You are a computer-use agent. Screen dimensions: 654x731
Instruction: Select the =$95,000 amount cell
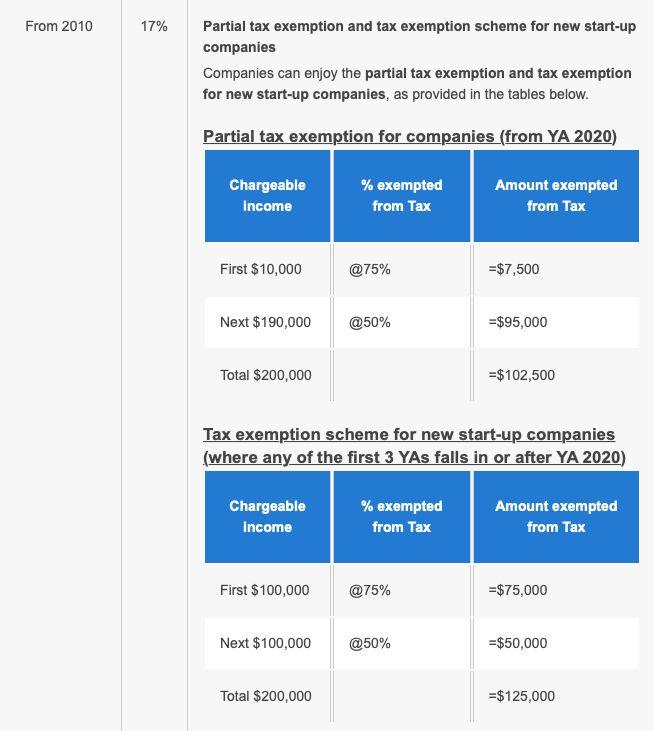518,322
